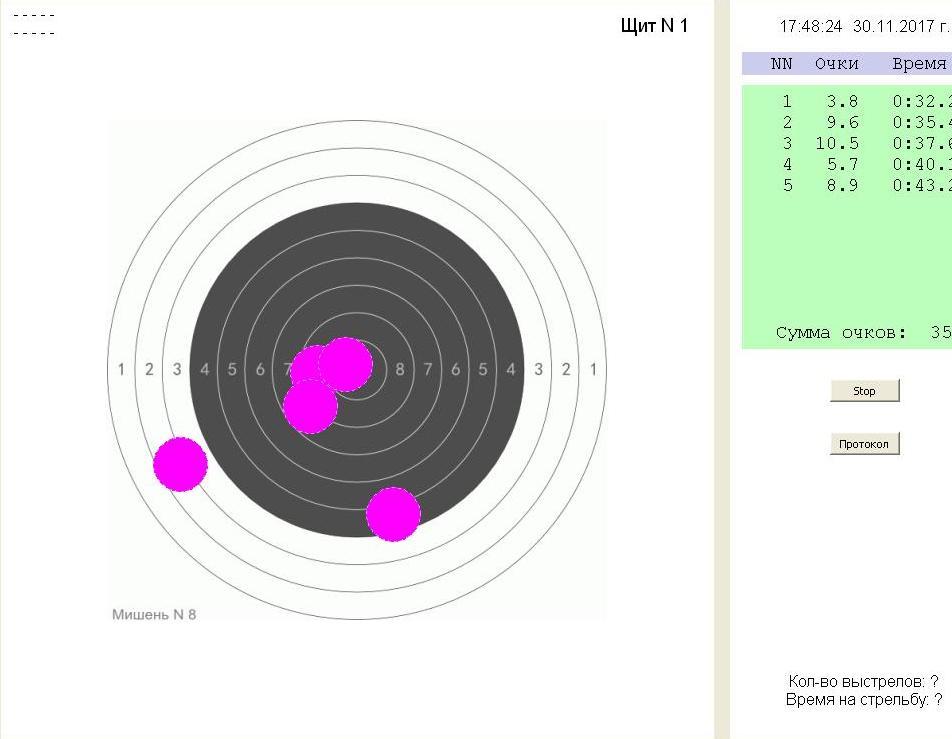Select the shot marker at bottom edge of black zone
The image size is (952, 739).
[393, 514]
